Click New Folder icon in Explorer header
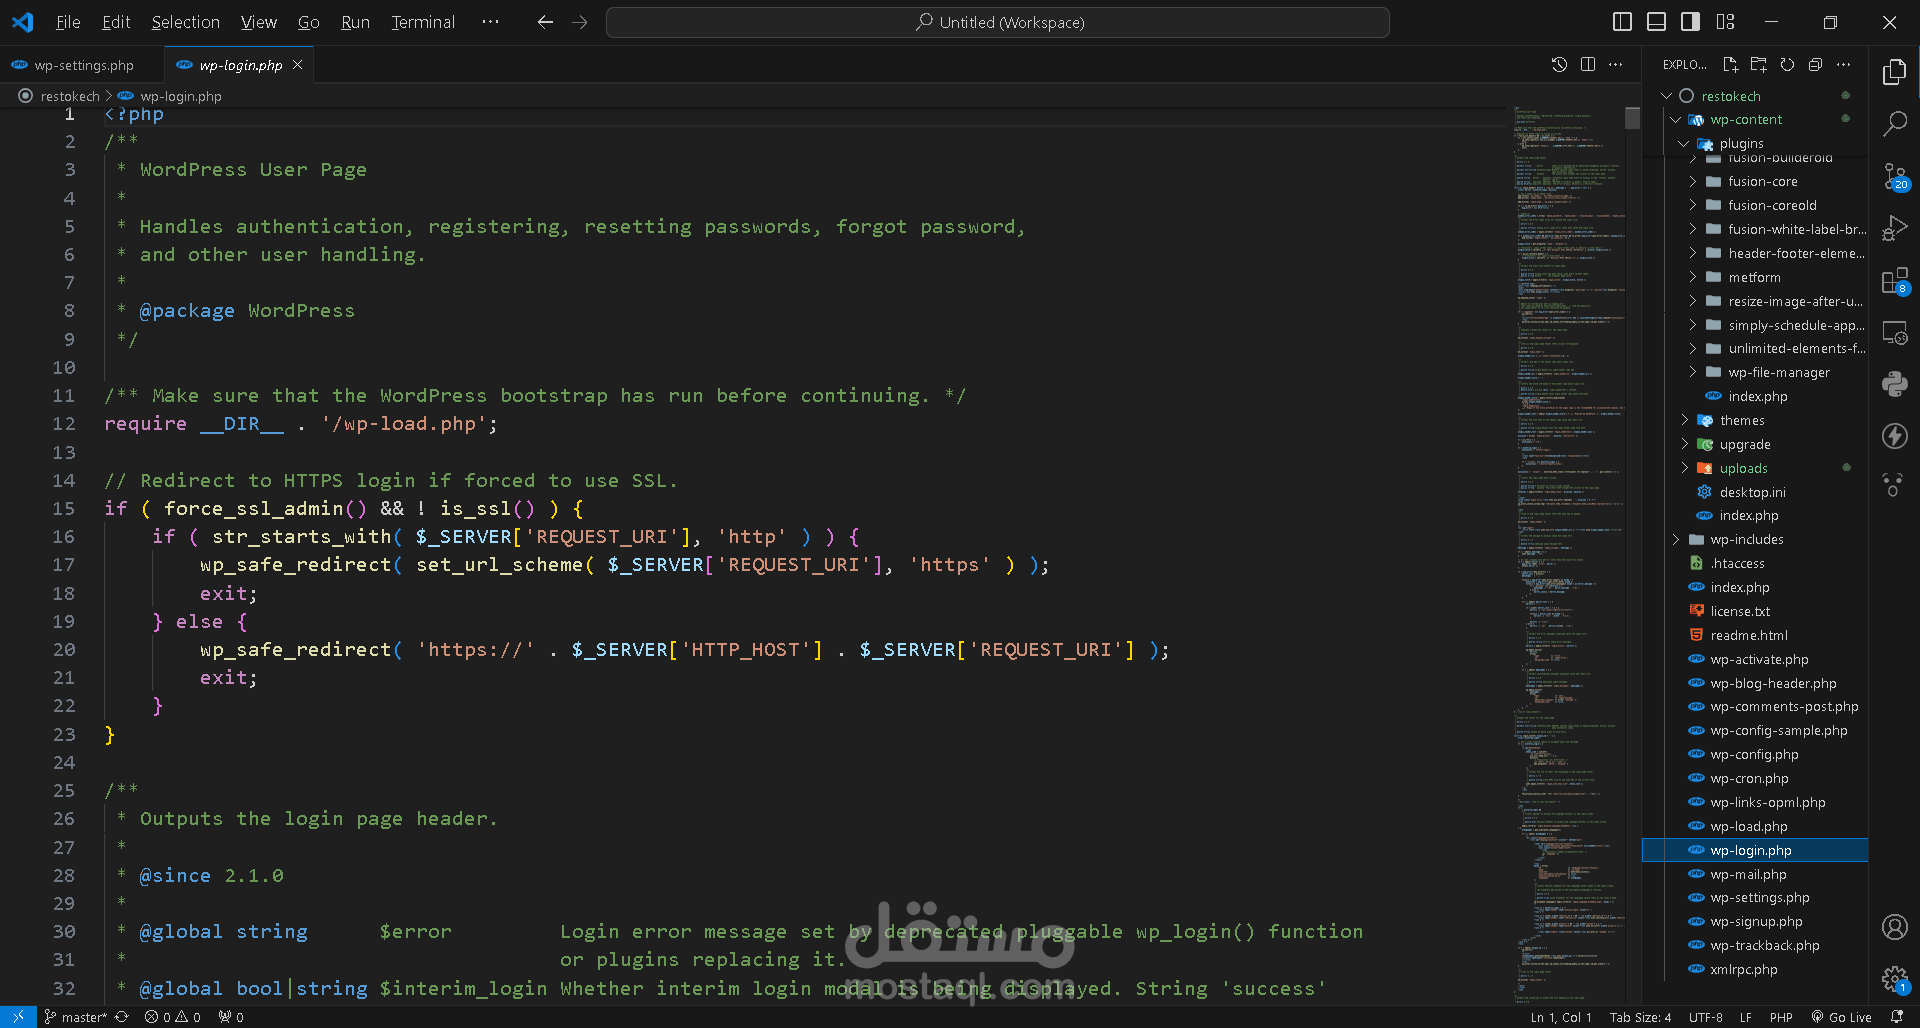This screenshot has width=1920, height=1028. [1758, 65]
